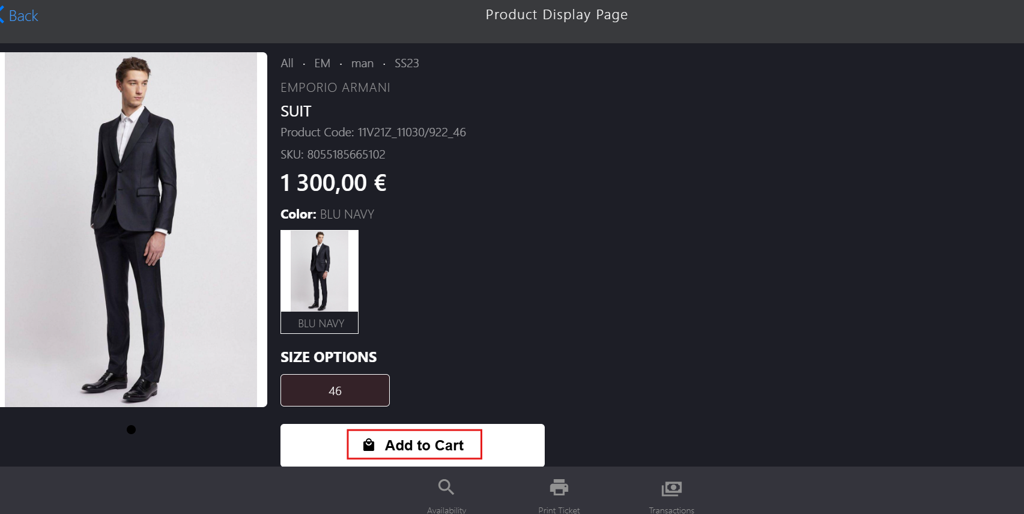Click the large suit product photo
The width and height of the screenshot is (1024, 514).
[x=133, y=229]
